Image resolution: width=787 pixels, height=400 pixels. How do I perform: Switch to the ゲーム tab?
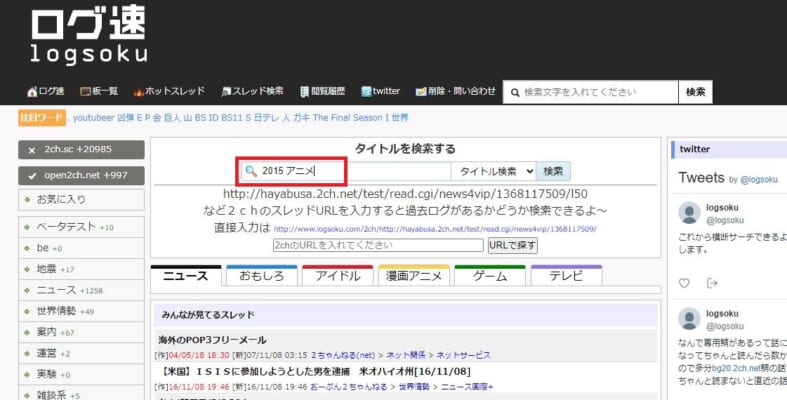[x=489, y=276]
